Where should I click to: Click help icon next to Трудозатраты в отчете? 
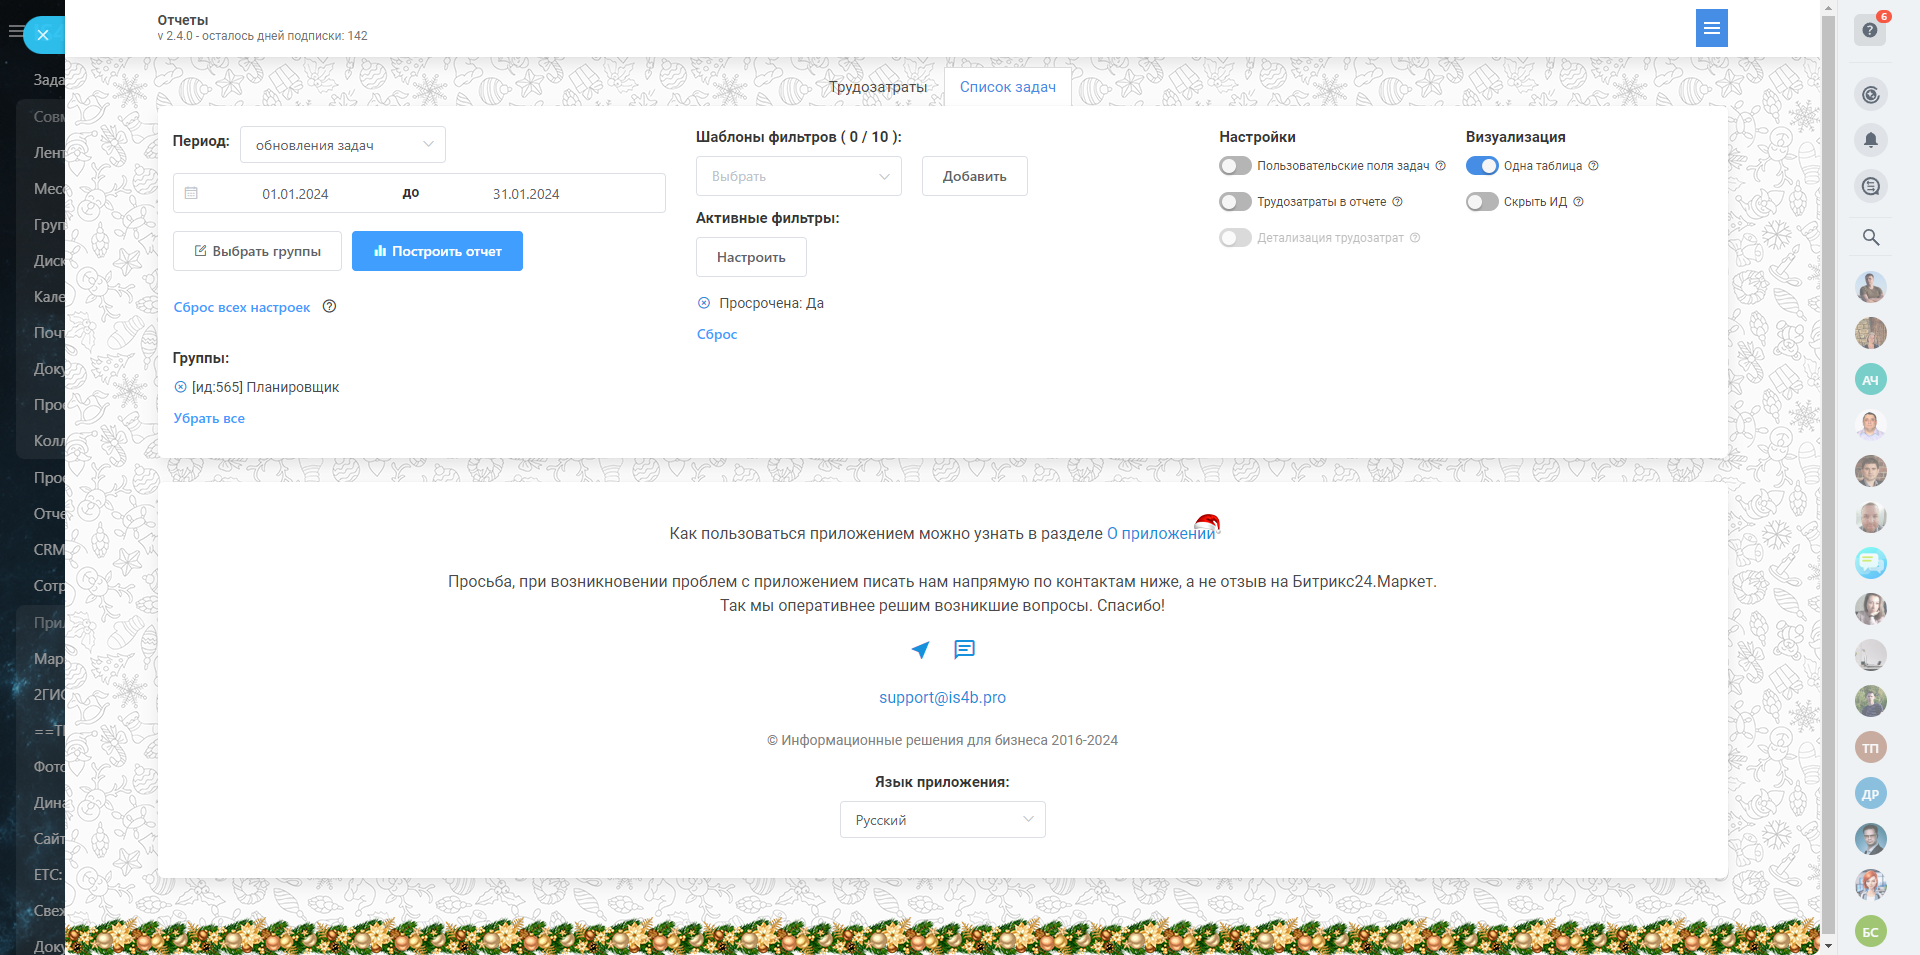click(1397, 202)
